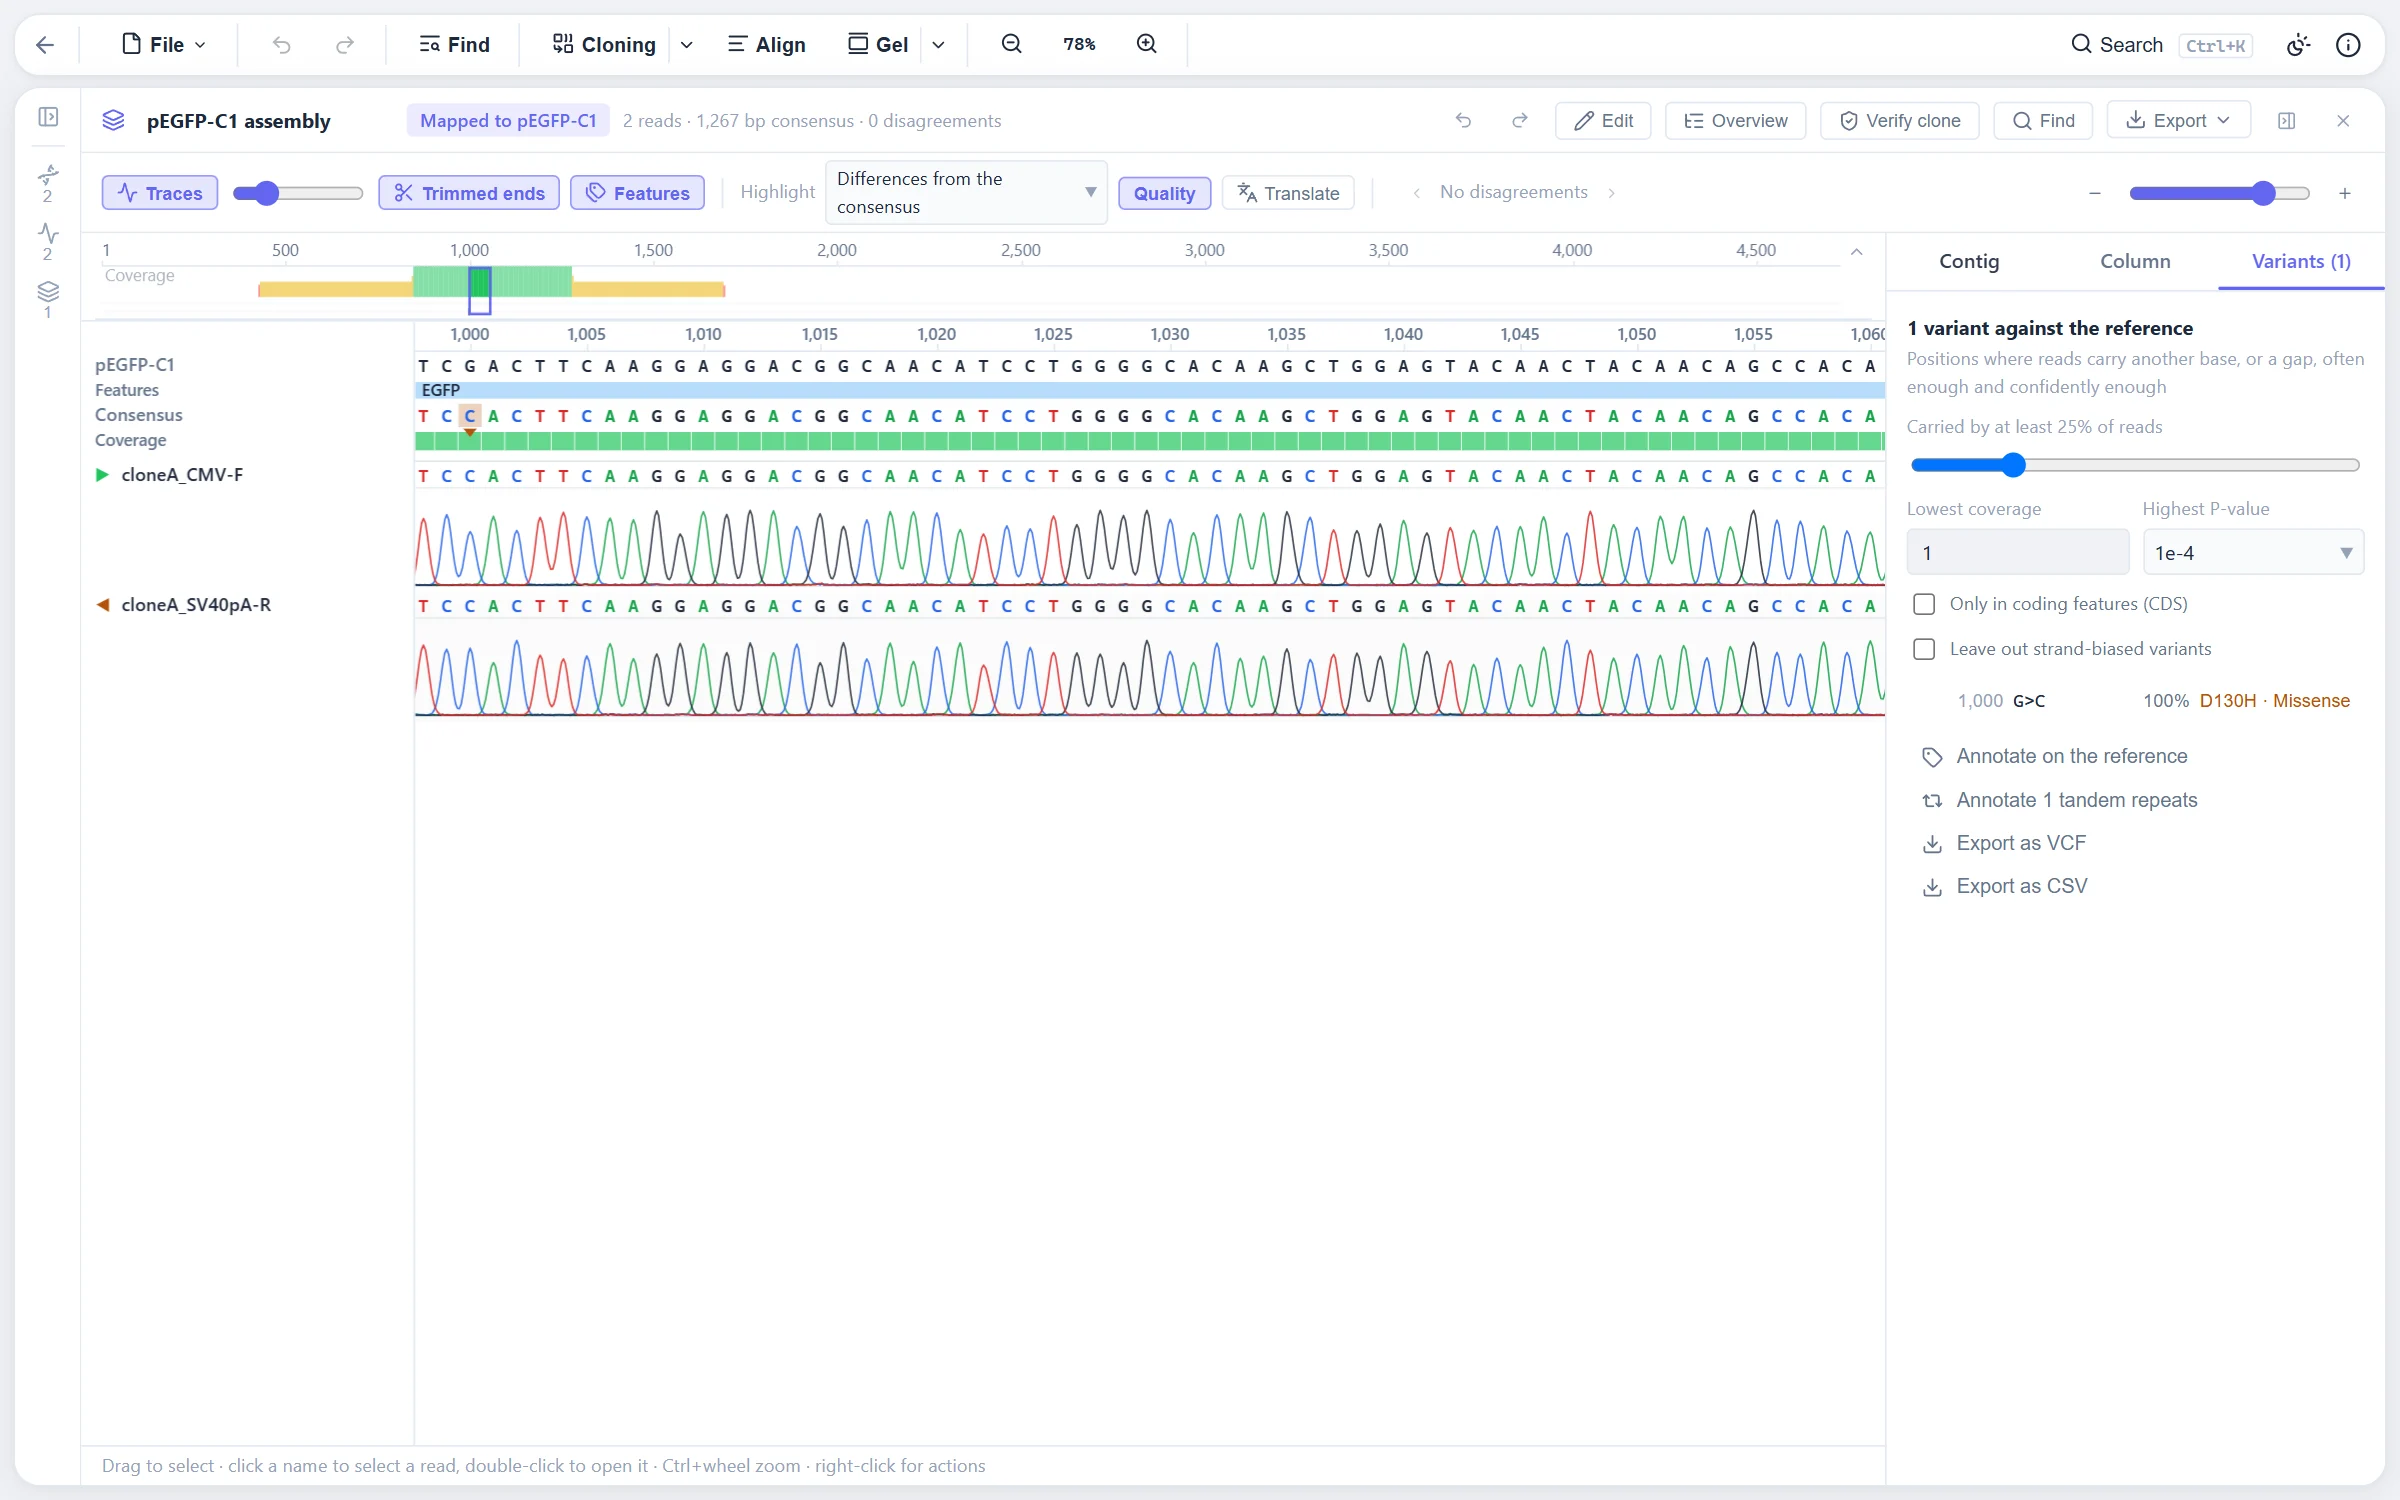Click the Verify clone button
Image resolution: width=2400 pixels, height=1500 pixels.
click(1900, 120)
